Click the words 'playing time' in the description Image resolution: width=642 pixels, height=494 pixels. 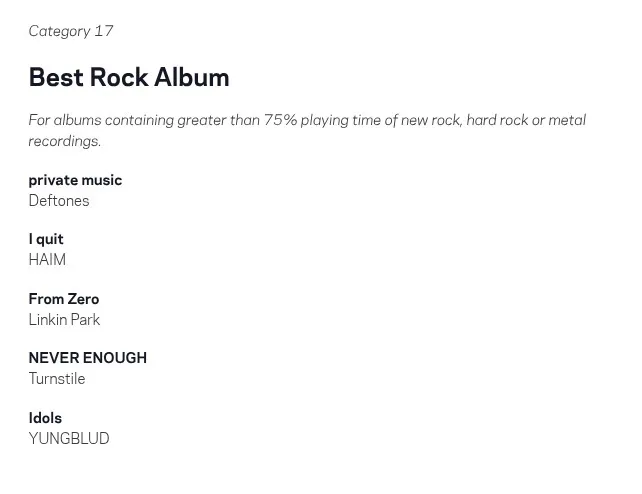(x=348, y=120)
